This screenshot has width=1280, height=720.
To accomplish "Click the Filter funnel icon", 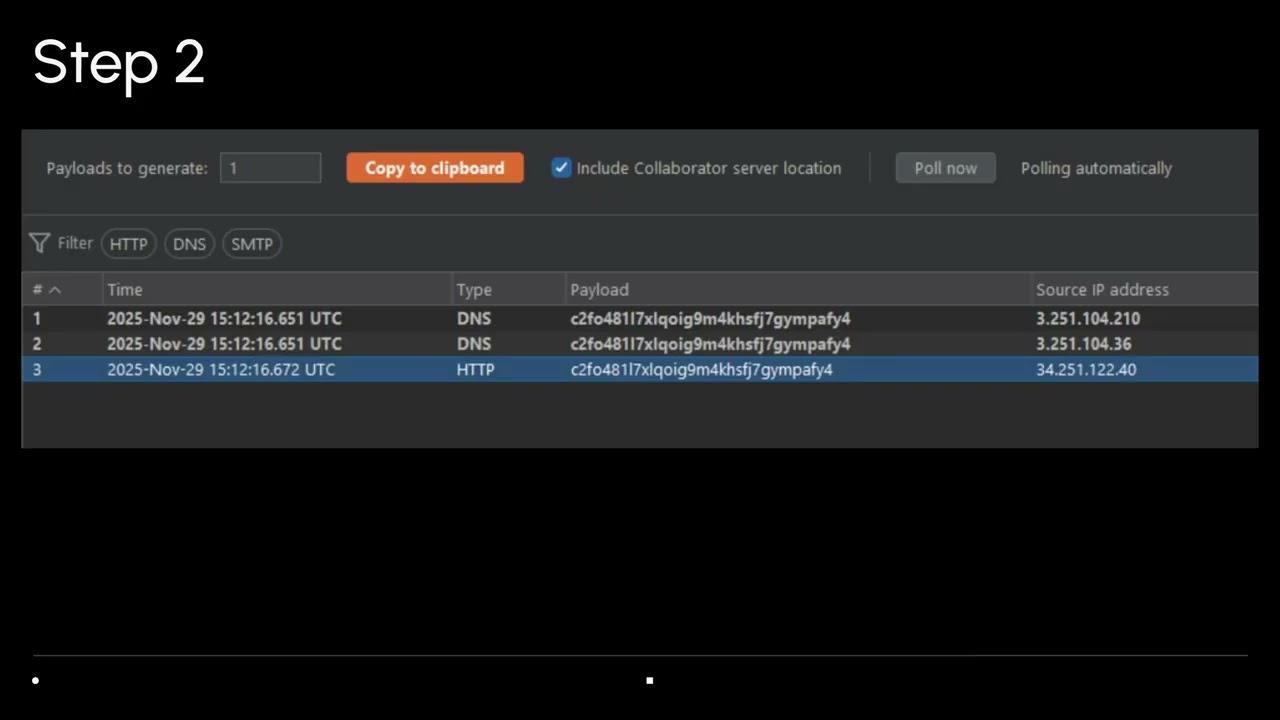I will [x=39, y=243].
